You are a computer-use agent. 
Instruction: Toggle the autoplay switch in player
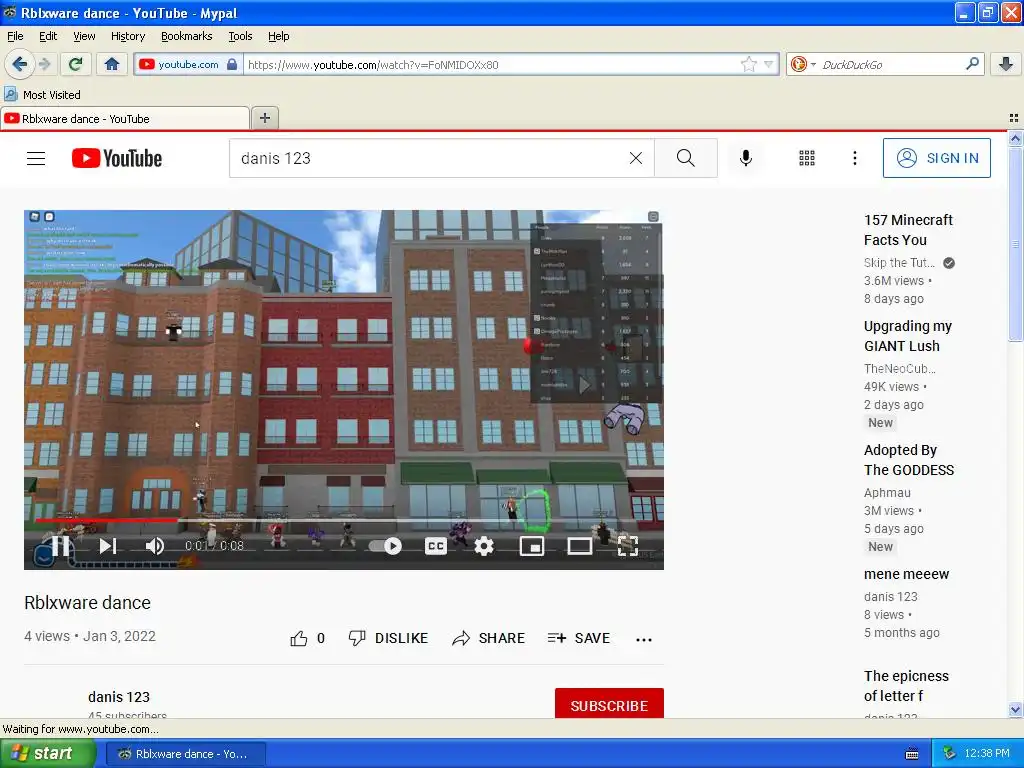385,546
